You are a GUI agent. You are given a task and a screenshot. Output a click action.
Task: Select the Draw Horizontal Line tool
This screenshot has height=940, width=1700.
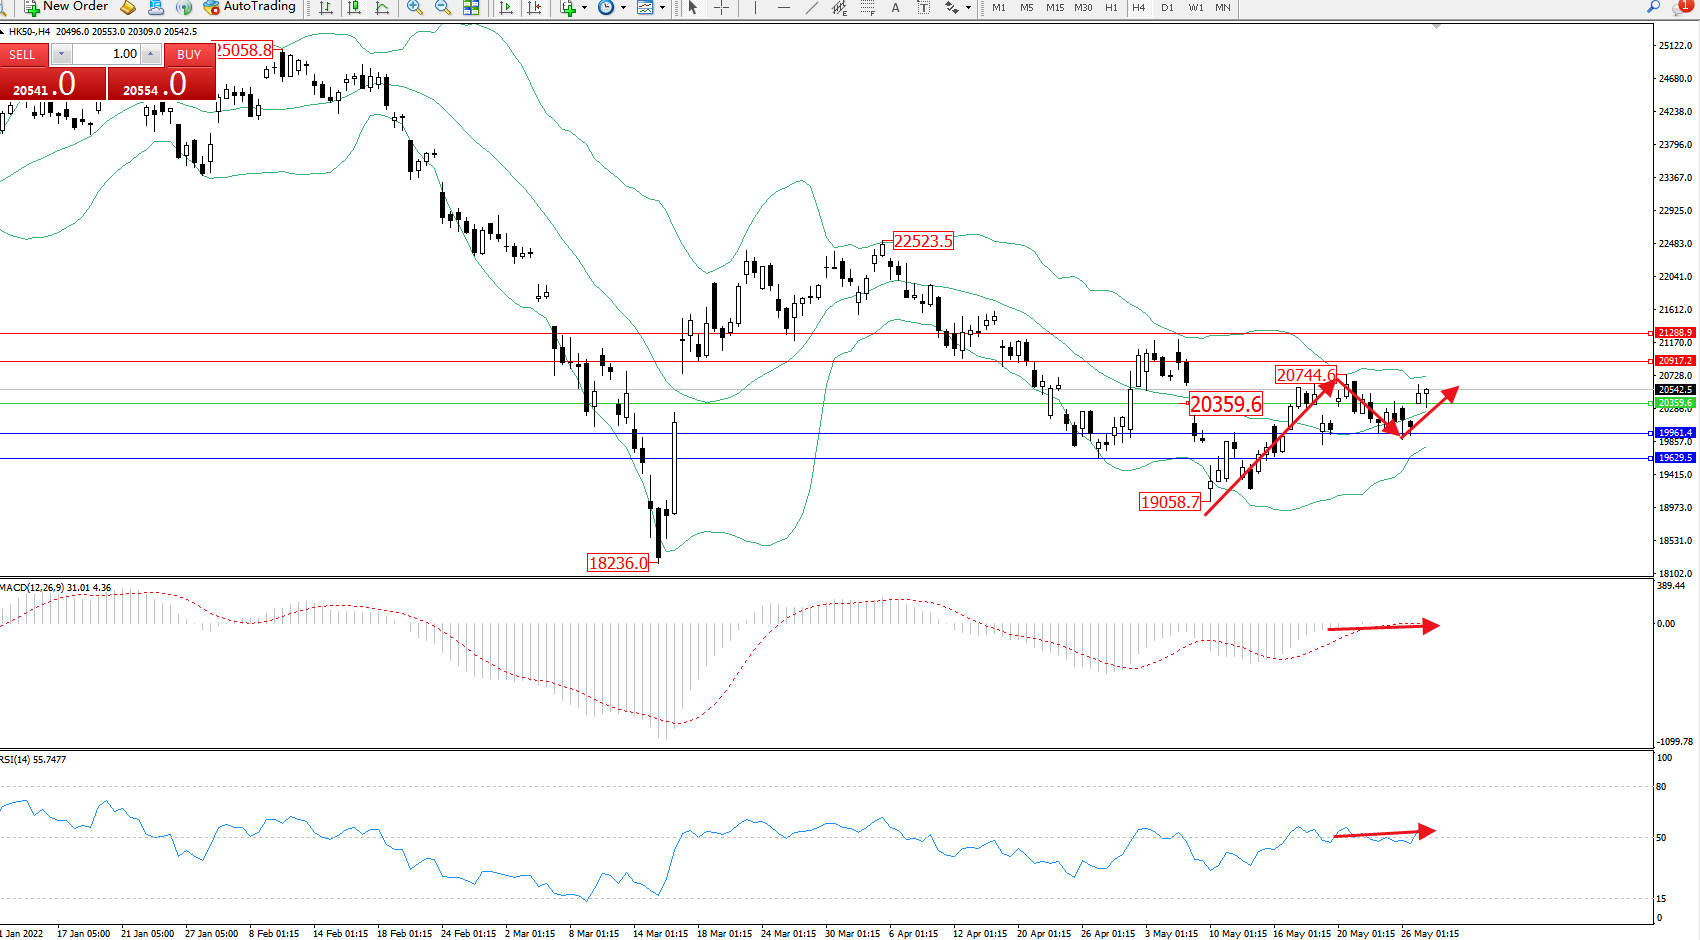[784, 8]
